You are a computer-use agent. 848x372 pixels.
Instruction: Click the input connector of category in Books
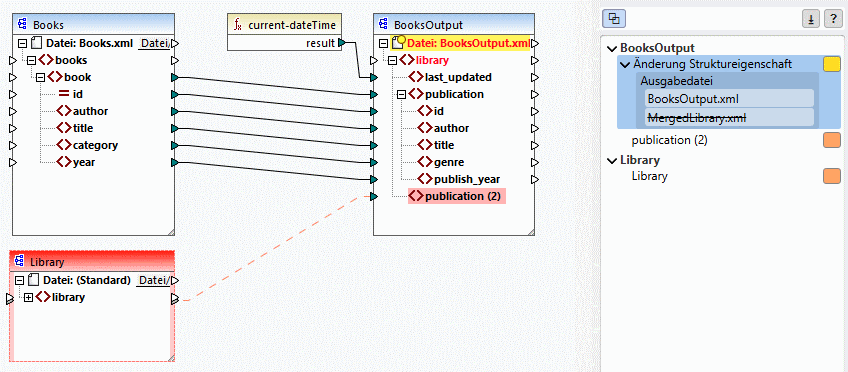tap(13, 145)
